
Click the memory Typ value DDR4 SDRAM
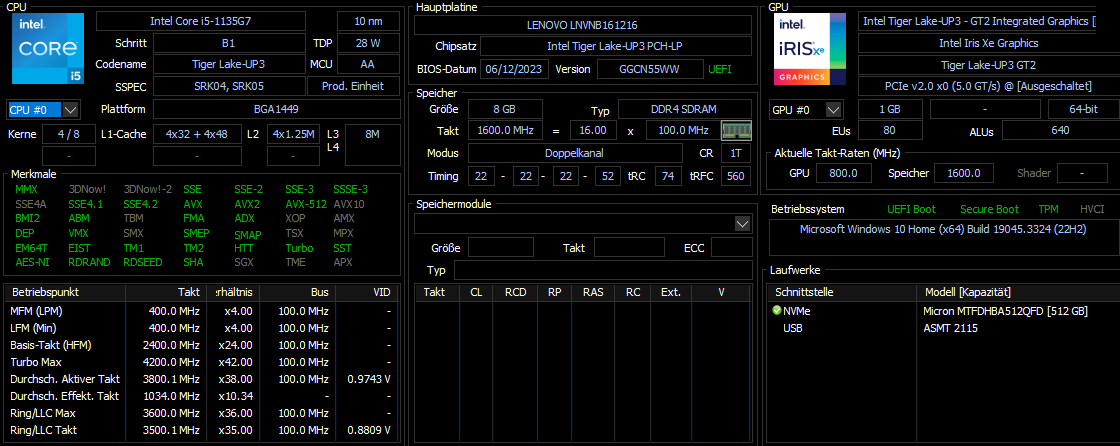pos(684,109)
